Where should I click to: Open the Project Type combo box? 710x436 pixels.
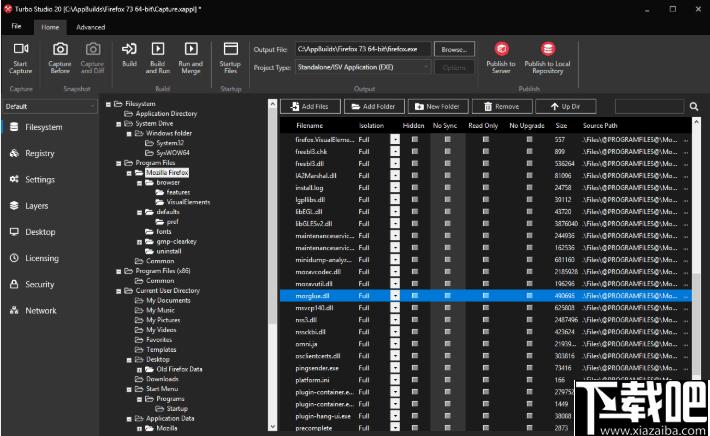click(363, 67)
